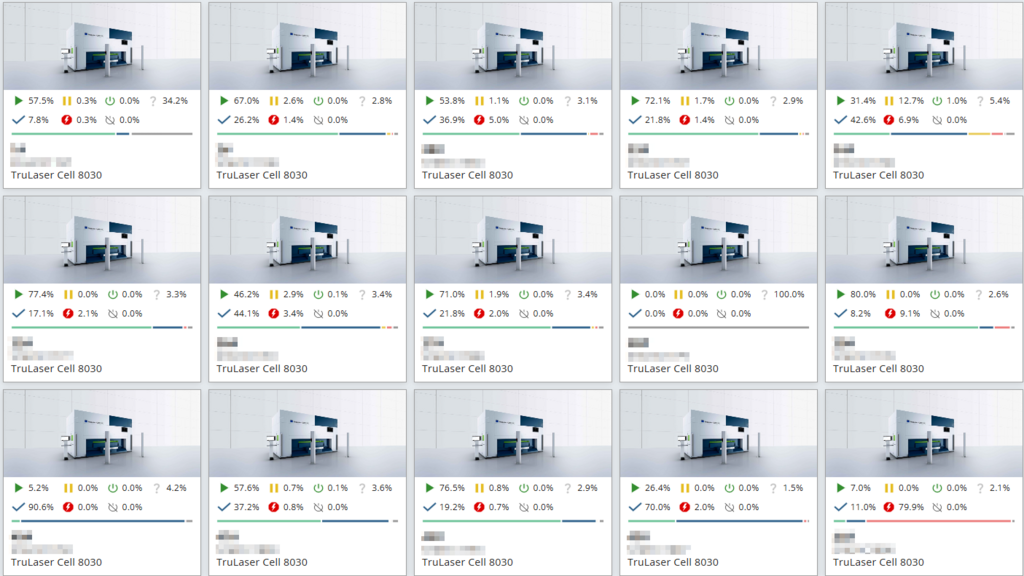Select the red error icon beside 5.0%
The height and width of the screenshot is (576, 1024).
479,120
